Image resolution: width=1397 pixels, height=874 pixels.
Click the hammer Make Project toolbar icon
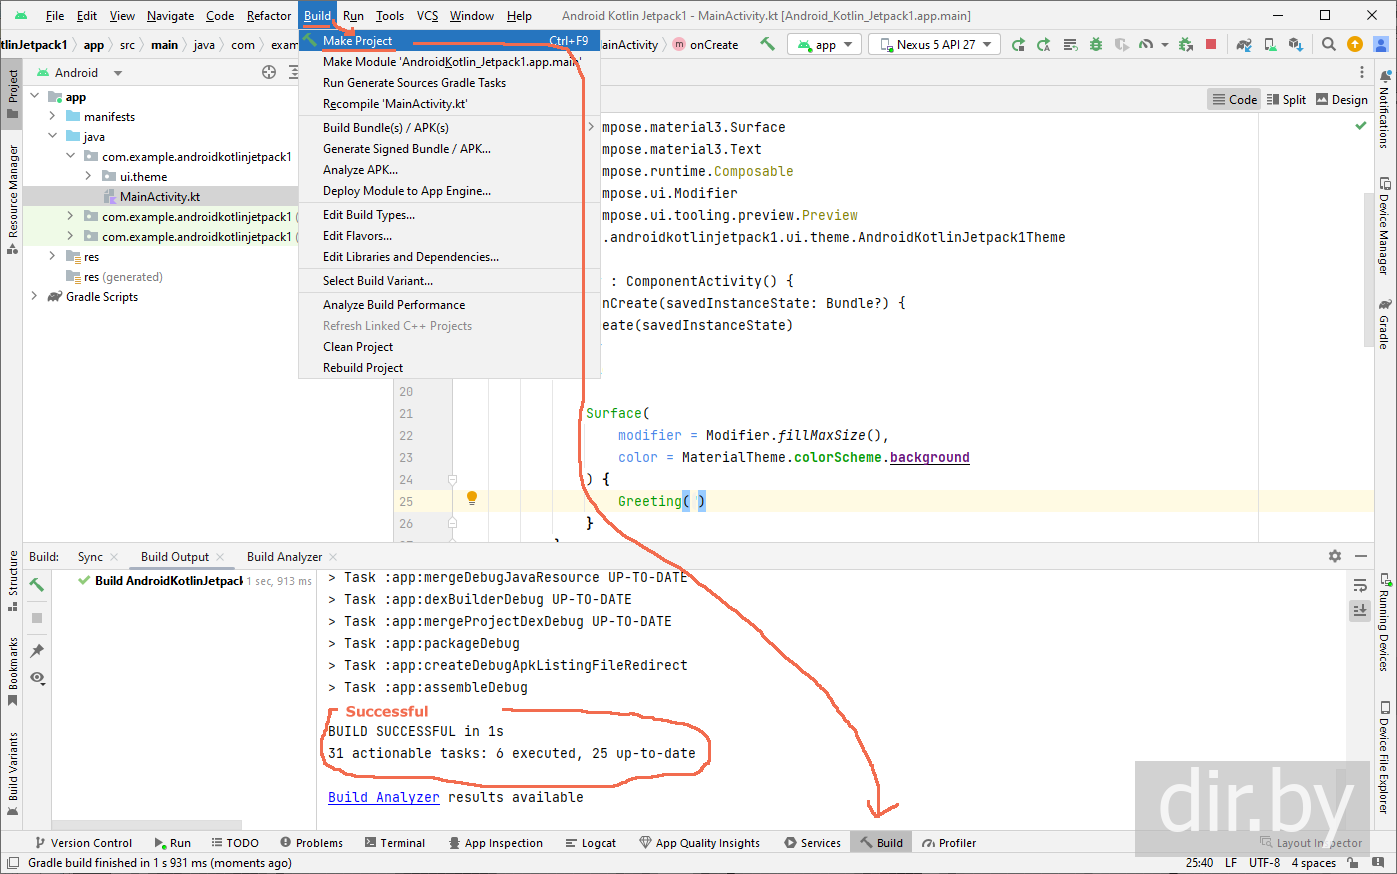(767, 44)
